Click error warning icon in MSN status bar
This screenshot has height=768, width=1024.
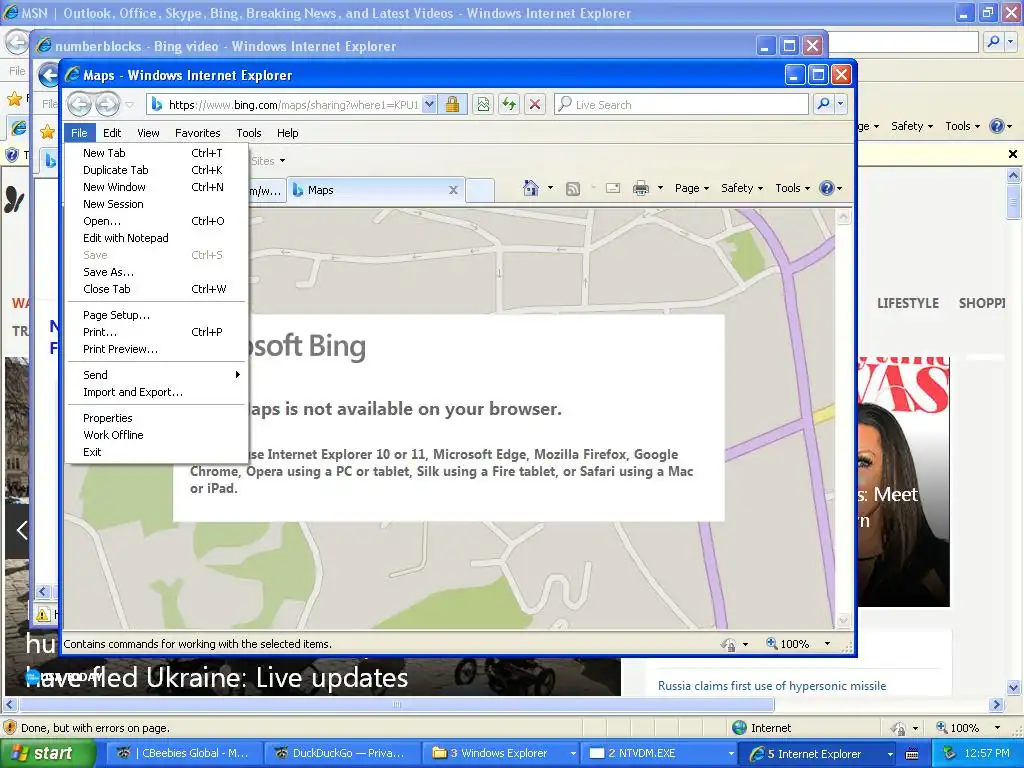pos(10,728)
